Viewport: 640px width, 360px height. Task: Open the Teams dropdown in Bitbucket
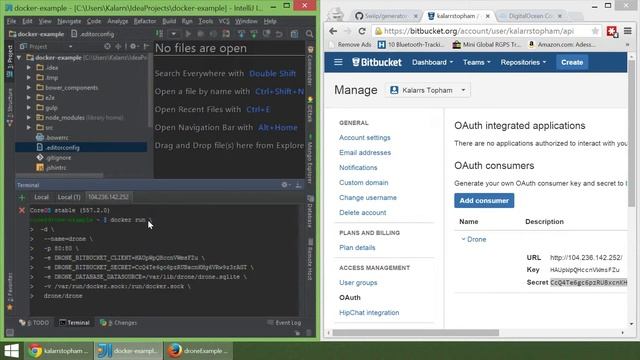[476, 62]
